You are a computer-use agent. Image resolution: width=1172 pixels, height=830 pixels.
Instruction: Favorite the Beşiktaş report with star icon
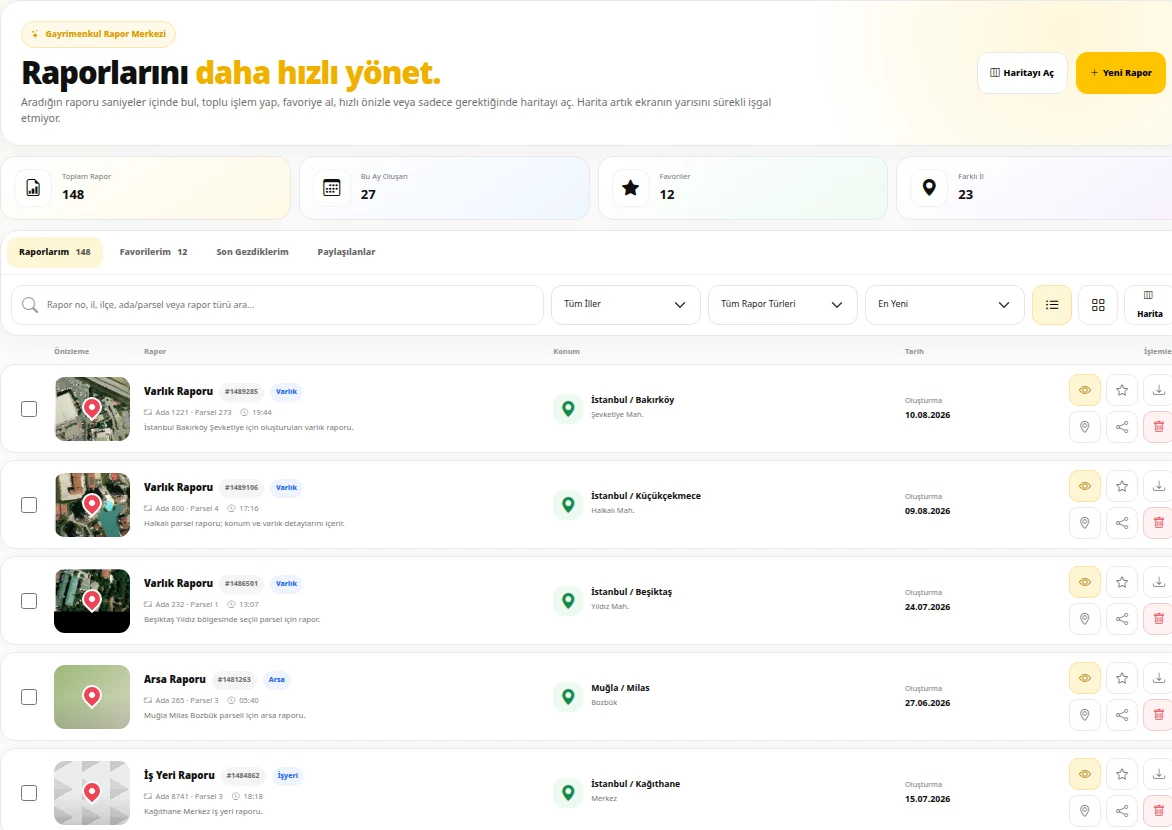click(1122, 582)
